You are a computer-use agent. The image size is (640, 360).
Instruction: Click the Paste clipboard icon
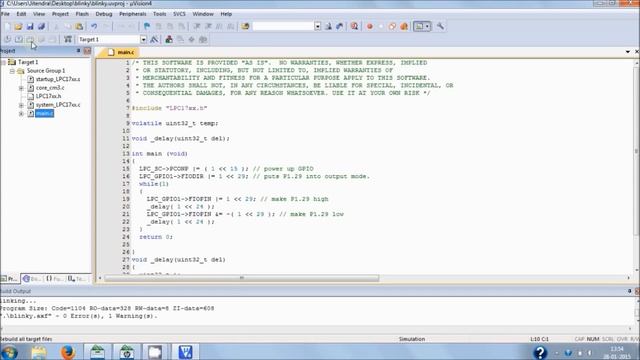(79, 27)
